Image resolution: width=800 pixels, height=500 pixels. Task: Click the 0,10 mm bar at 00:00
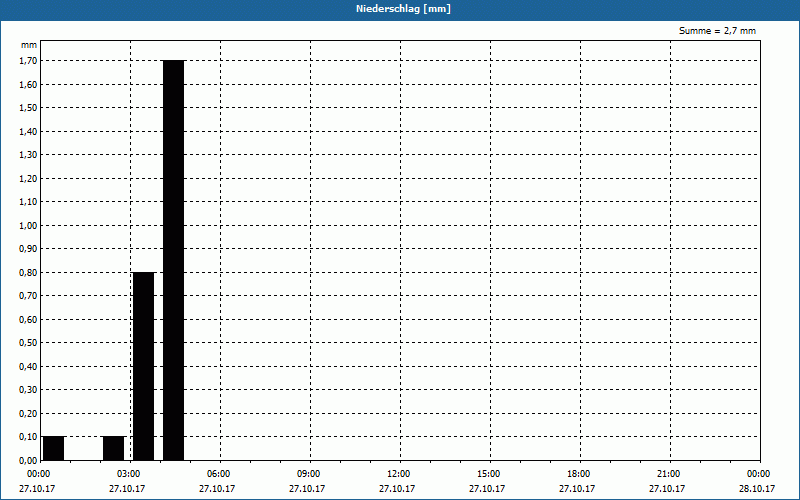point(54,448)
